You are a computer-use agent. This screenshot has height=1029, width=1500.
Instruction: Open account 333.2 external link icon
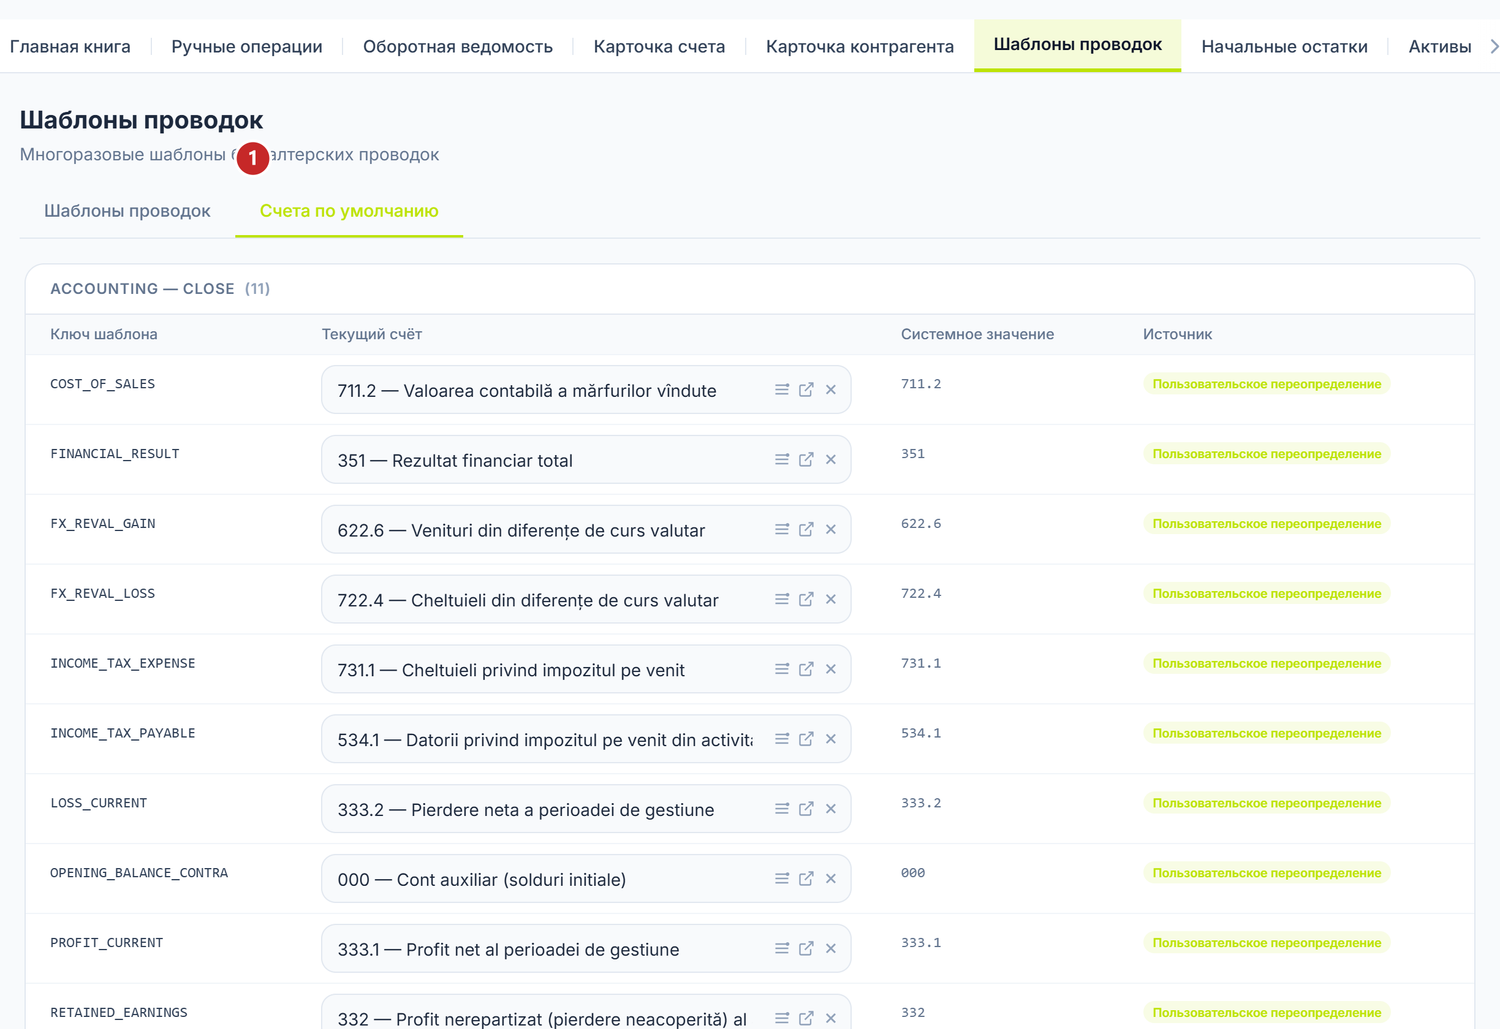tap(806, 809)
